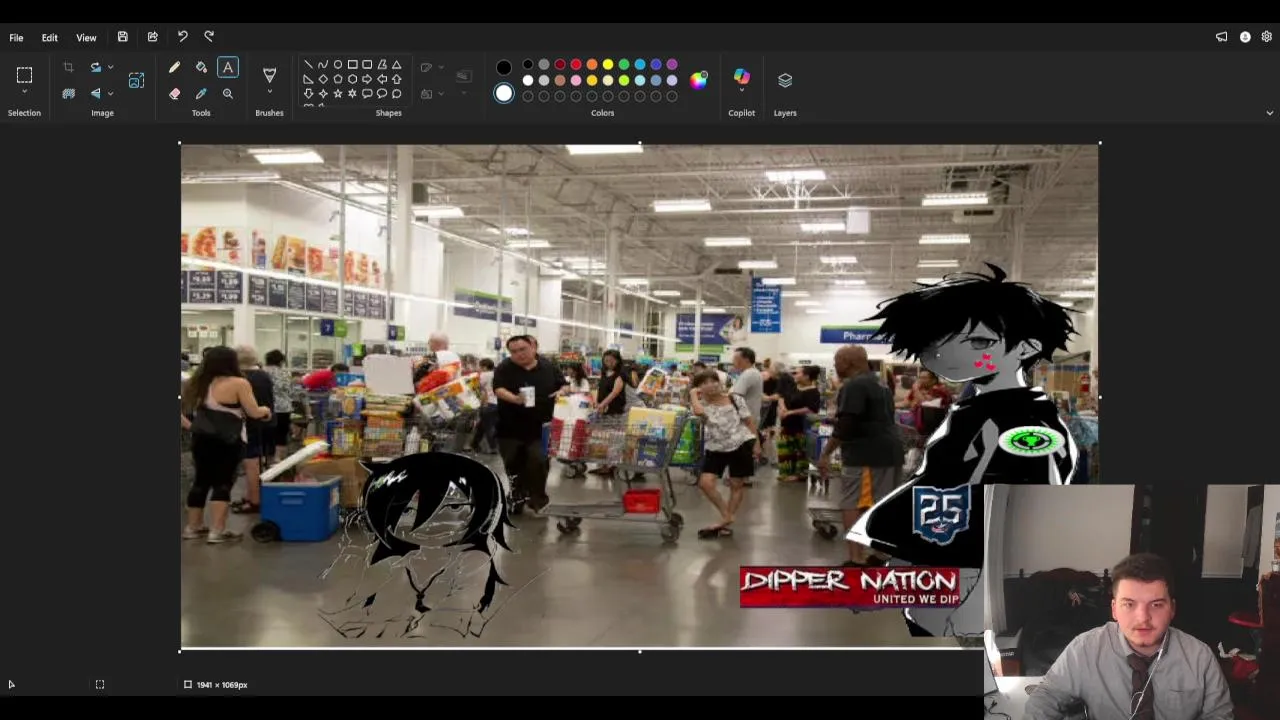
Task: Pick the green color swatch
Action: point(624,65)
